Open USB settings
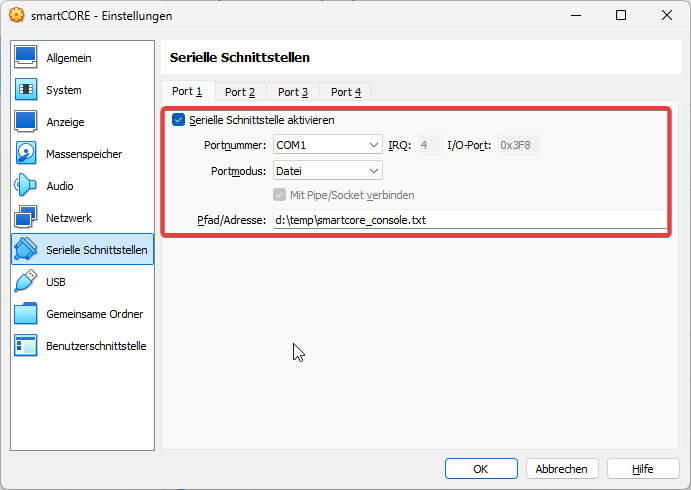This screenshot has height=490, width=691. pyautogui.click(x=82, y=282)
